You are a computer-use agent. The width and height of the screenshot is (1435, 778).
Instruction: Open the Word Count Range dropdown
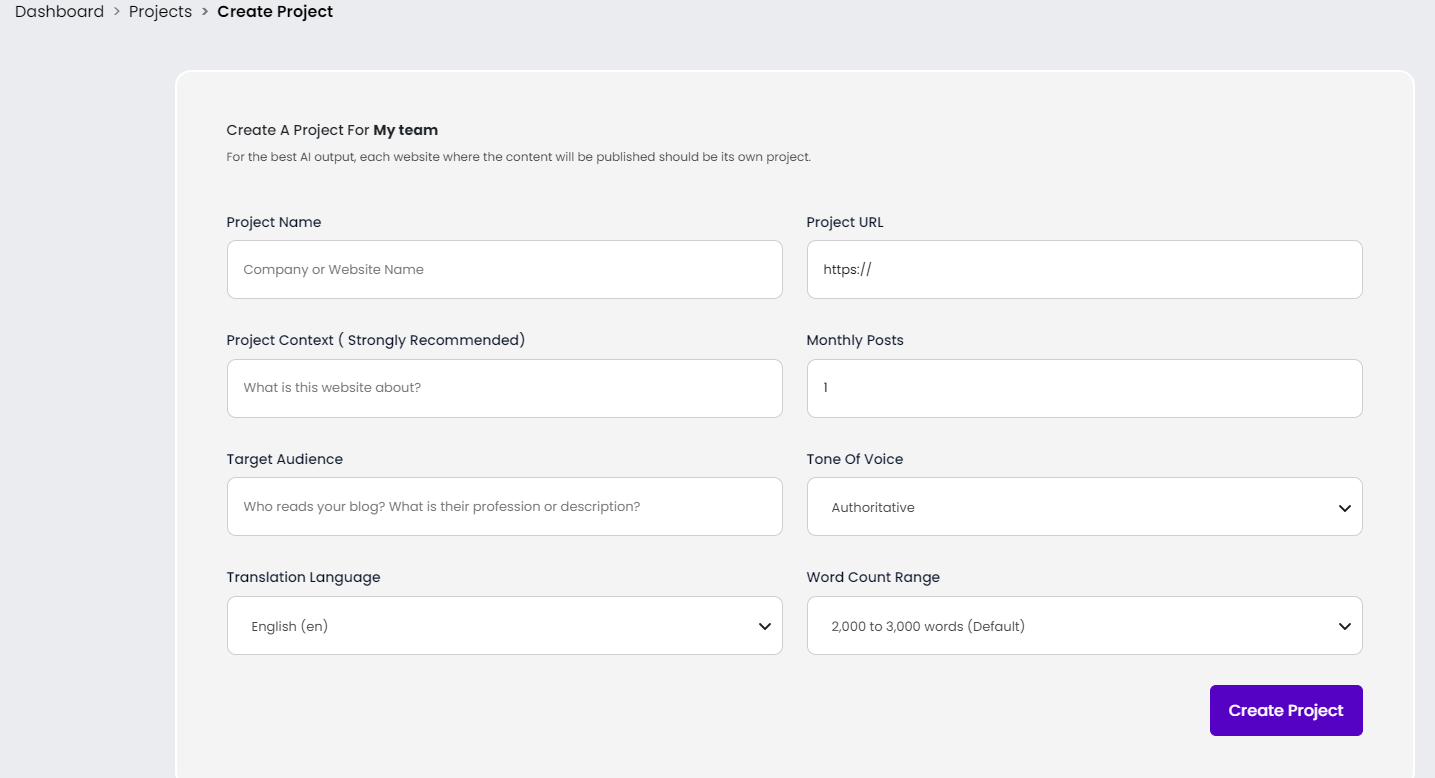[x=1084, y=626]
